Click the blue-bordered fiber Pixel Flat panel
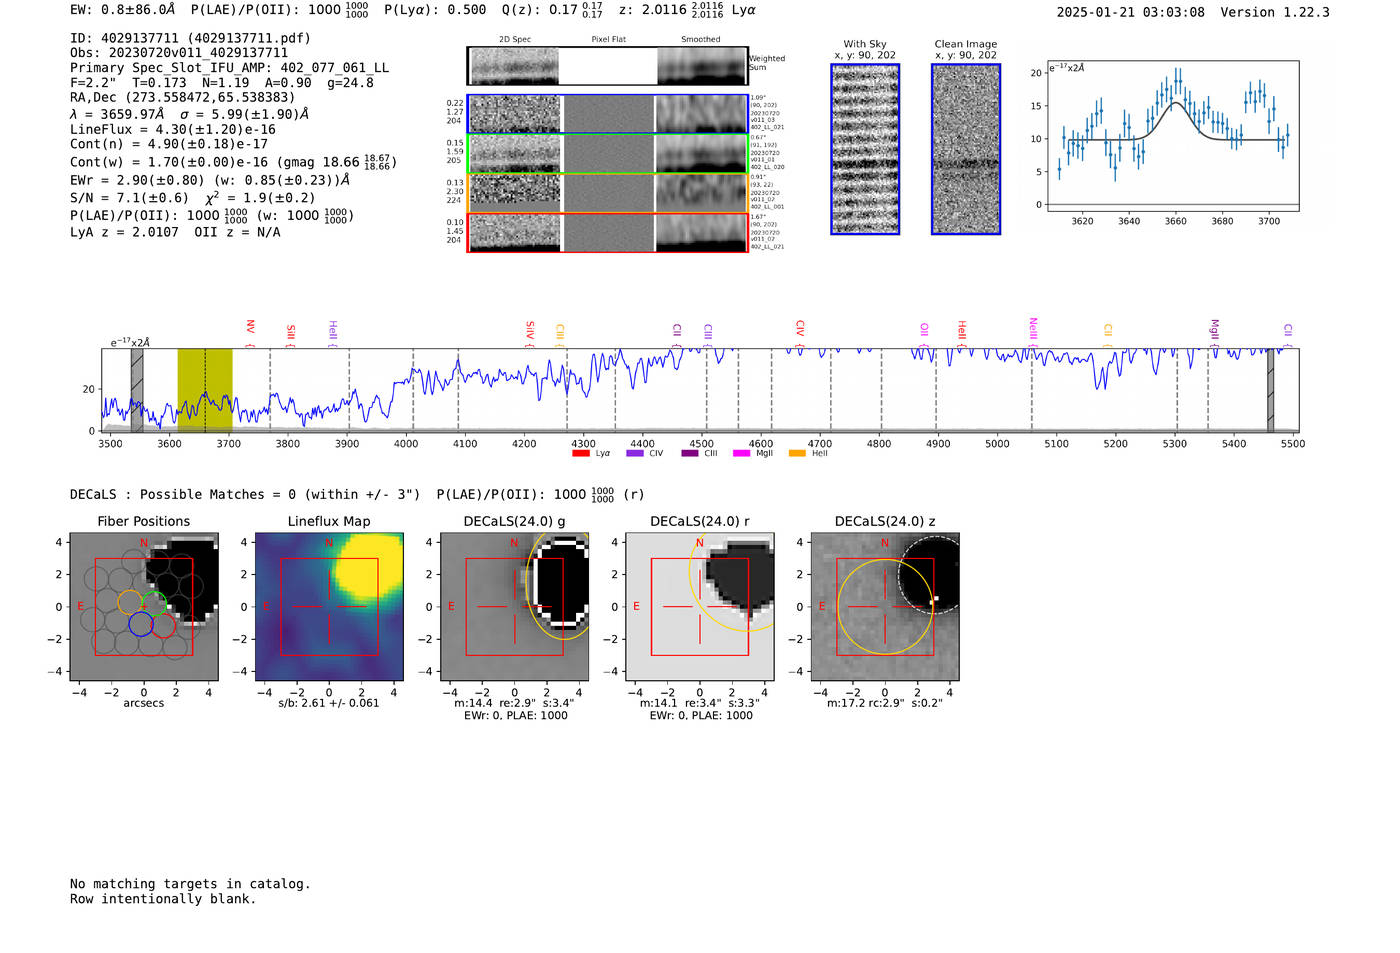This screenshot has width=1400, height=953. click(x=609, y=114)
